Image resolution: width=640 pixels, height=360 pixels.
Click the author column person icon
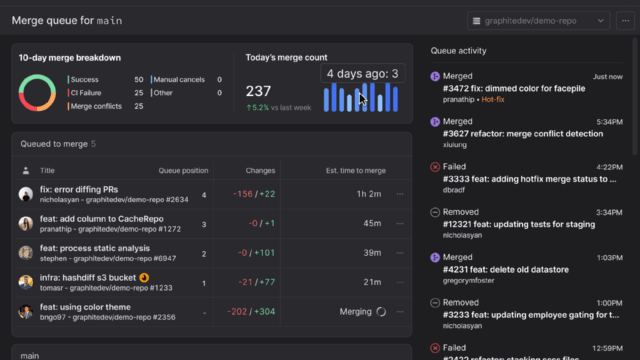tap(26, 171)
